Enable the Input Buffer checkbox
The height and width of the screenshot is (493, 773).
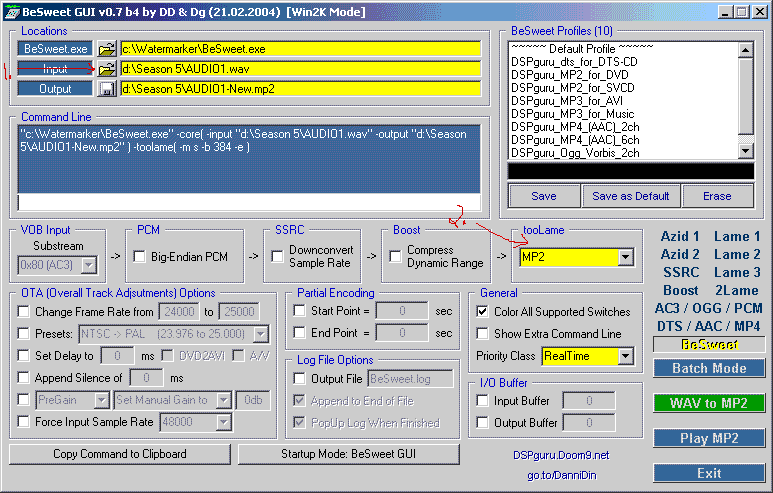(x=482, y=400)
